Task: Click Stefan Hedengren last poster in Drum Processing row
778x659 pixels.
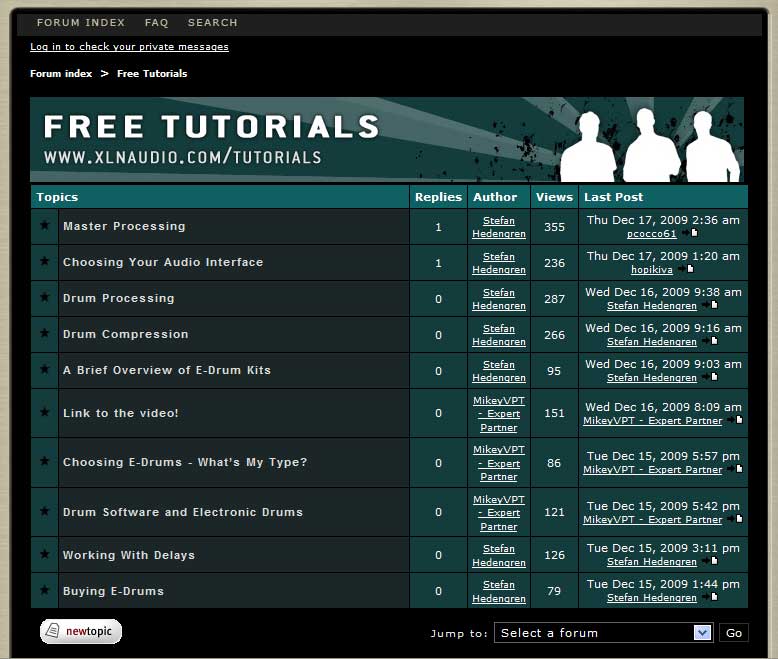Action: click(x=651, y=306)
